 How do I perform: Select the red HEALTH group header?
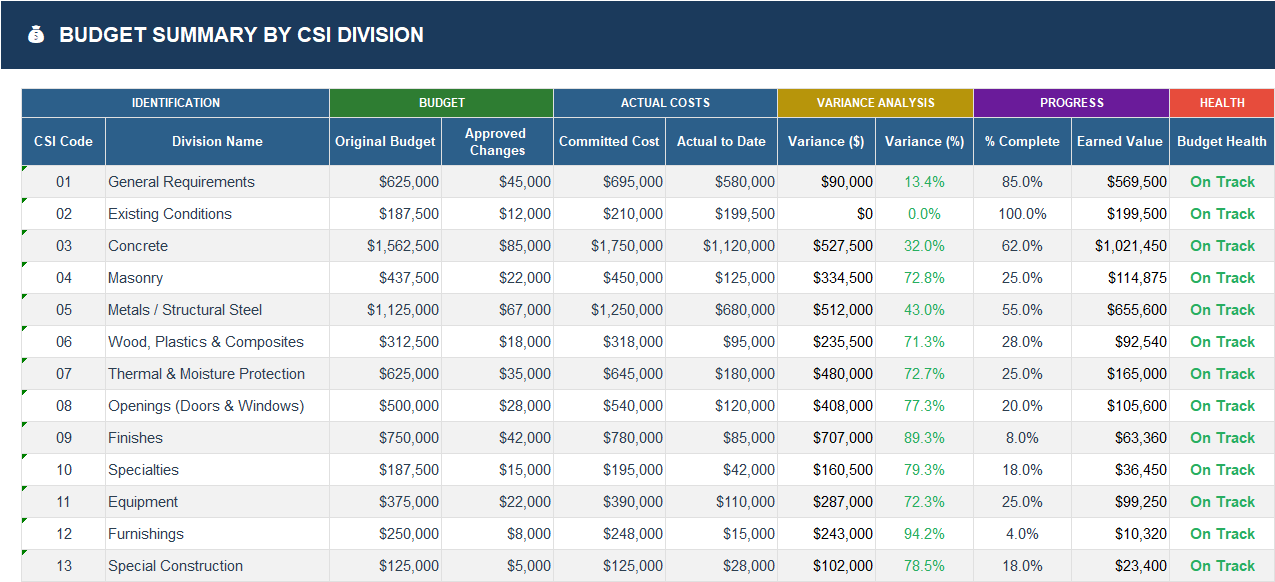[1222, 103]
